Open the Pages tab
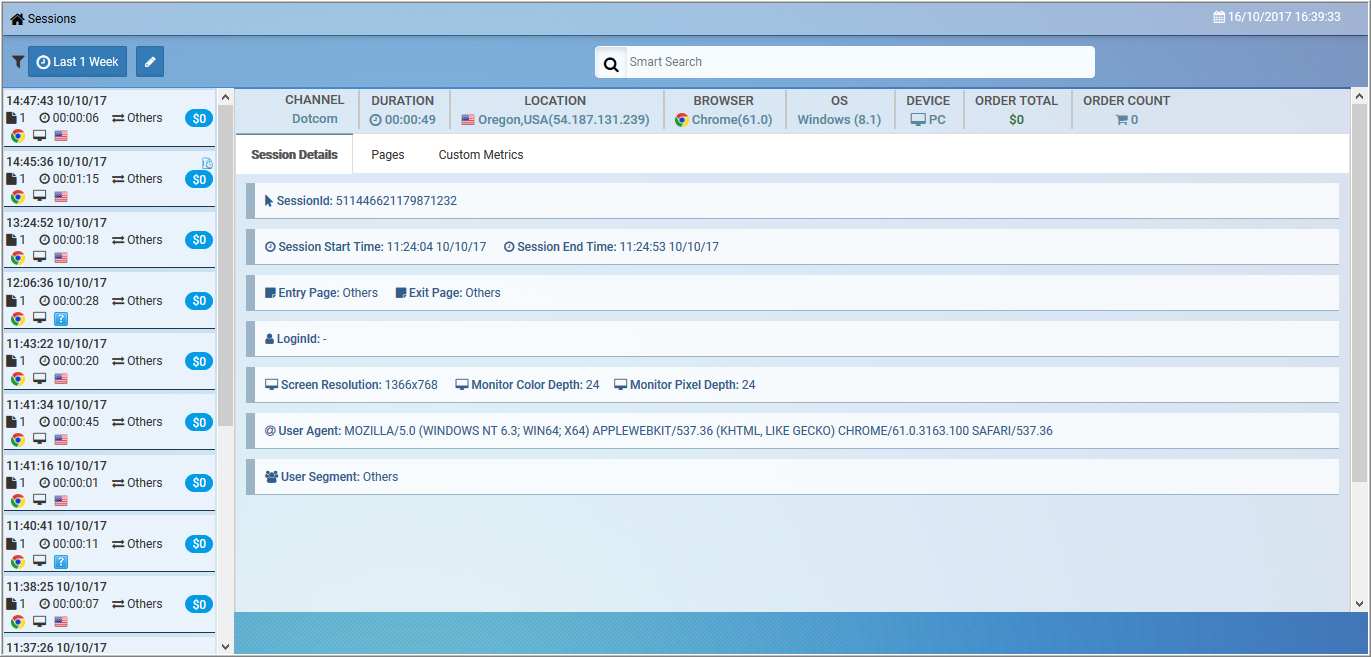The image size is (1371, 657). (x=388, y=155)
